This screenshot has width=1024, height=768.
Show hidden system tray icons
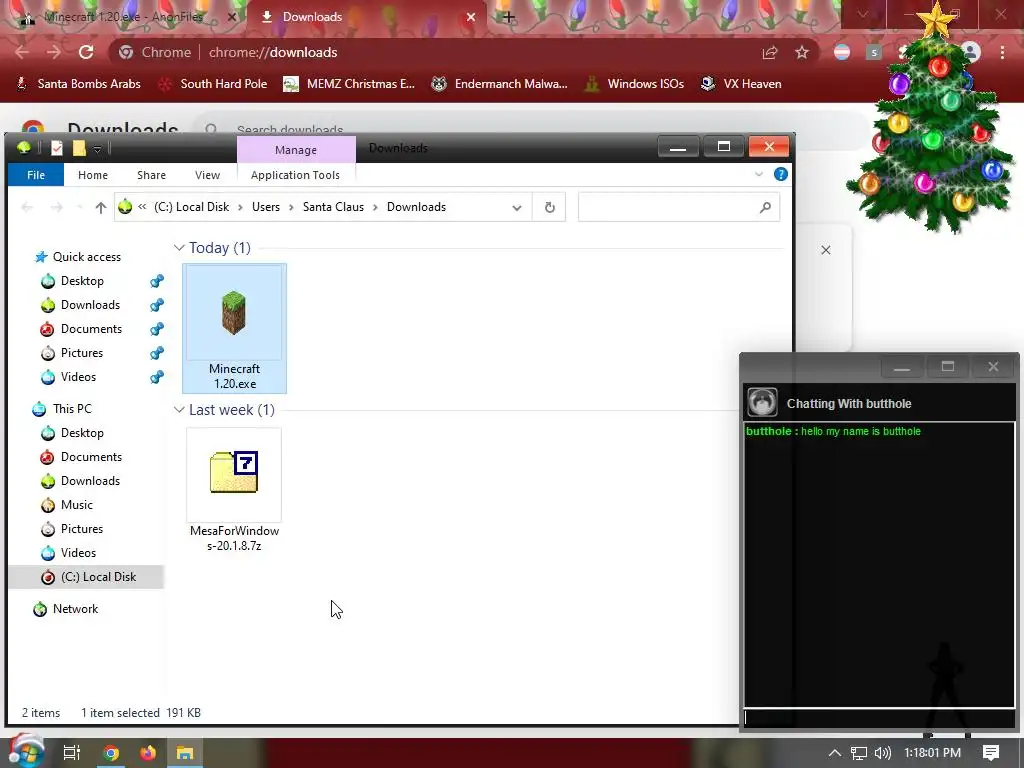(x=835, y=753)
